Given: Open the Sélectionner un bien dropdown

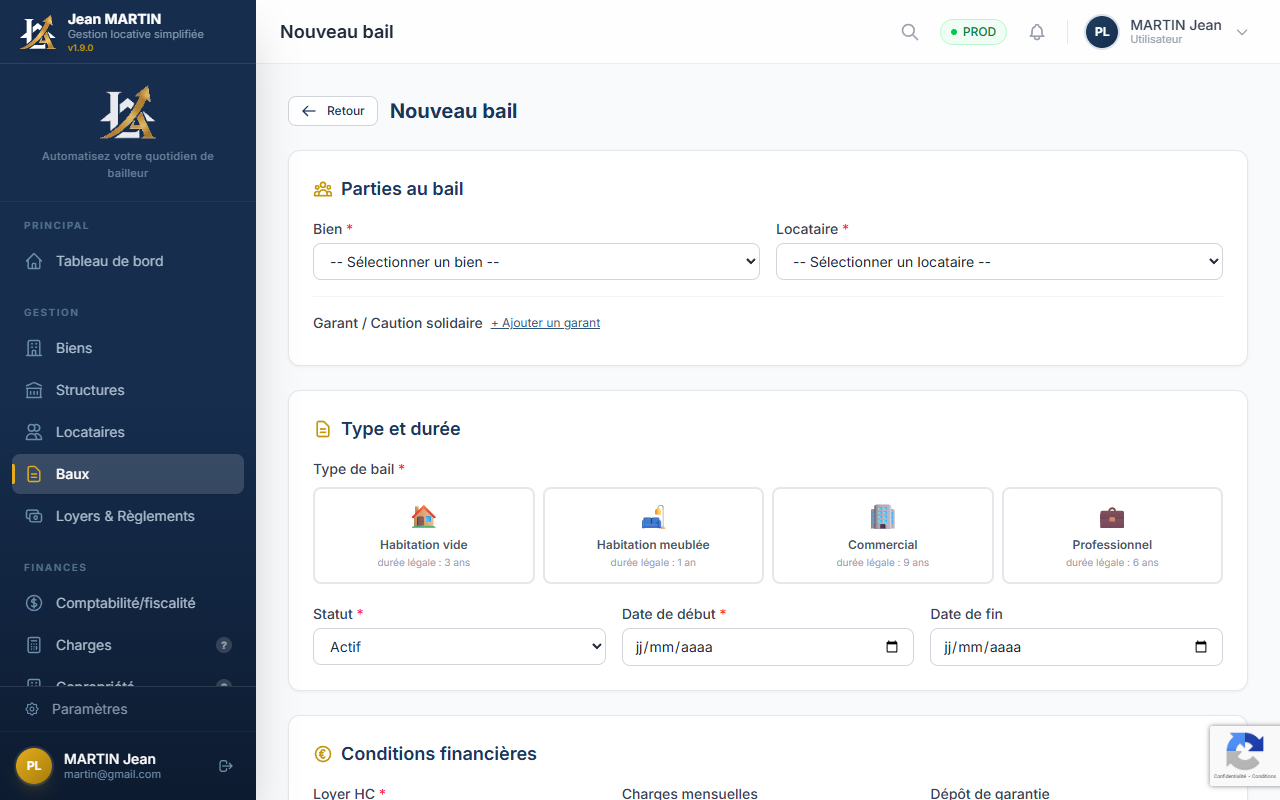Looking at the screenshot, I should [x=536, y=261].
